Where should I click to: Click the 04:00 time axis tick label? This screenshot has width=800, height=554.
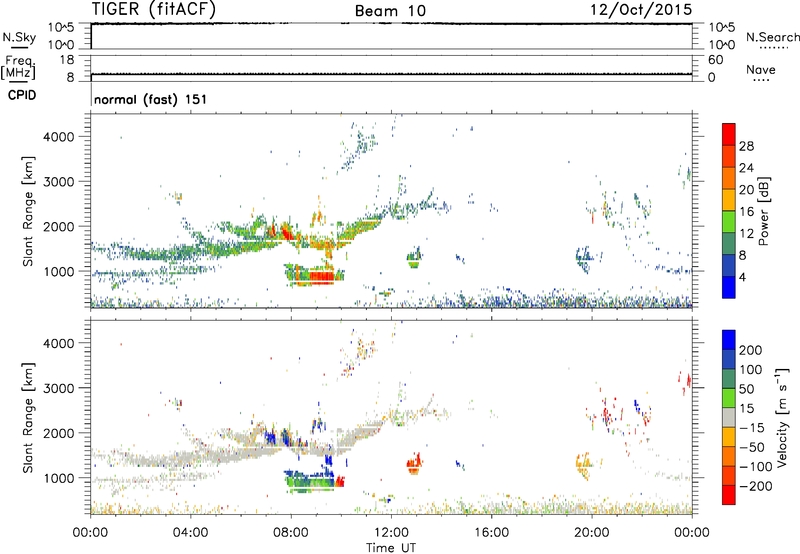click(191, 533)
